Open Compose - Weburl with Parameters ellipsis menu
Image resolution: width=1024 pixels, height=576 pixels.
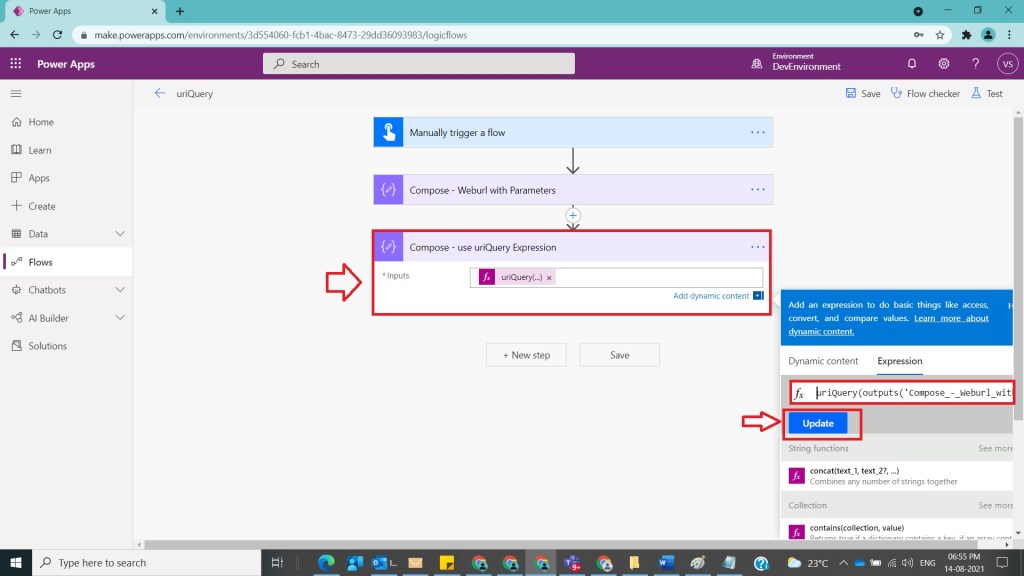pyautogui.click(x=757, y=190)
